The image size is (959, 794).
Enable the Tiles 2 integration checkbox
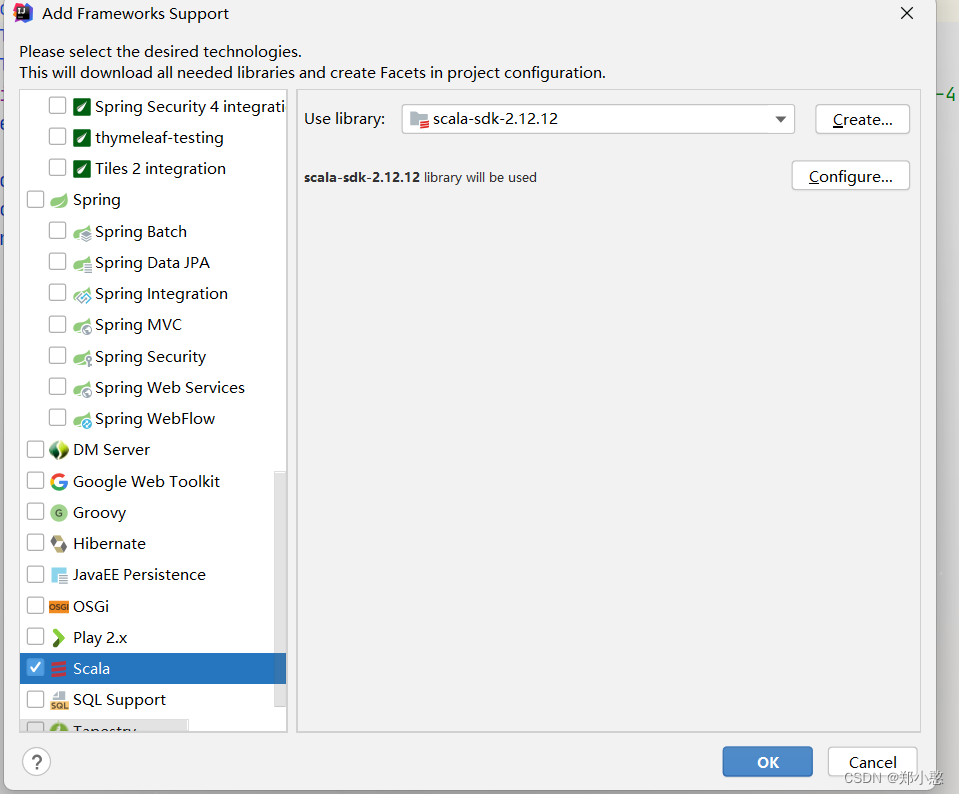pos(57,166)
